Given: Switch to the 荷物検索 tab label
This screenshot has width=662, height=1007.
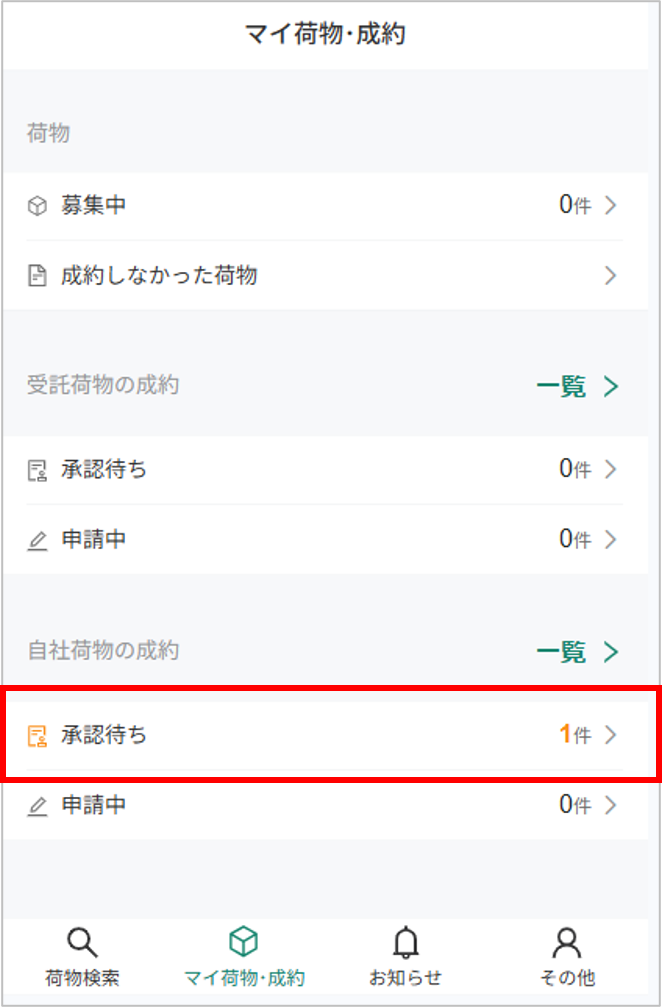Looking at the screenshot, I should [82, 977].
